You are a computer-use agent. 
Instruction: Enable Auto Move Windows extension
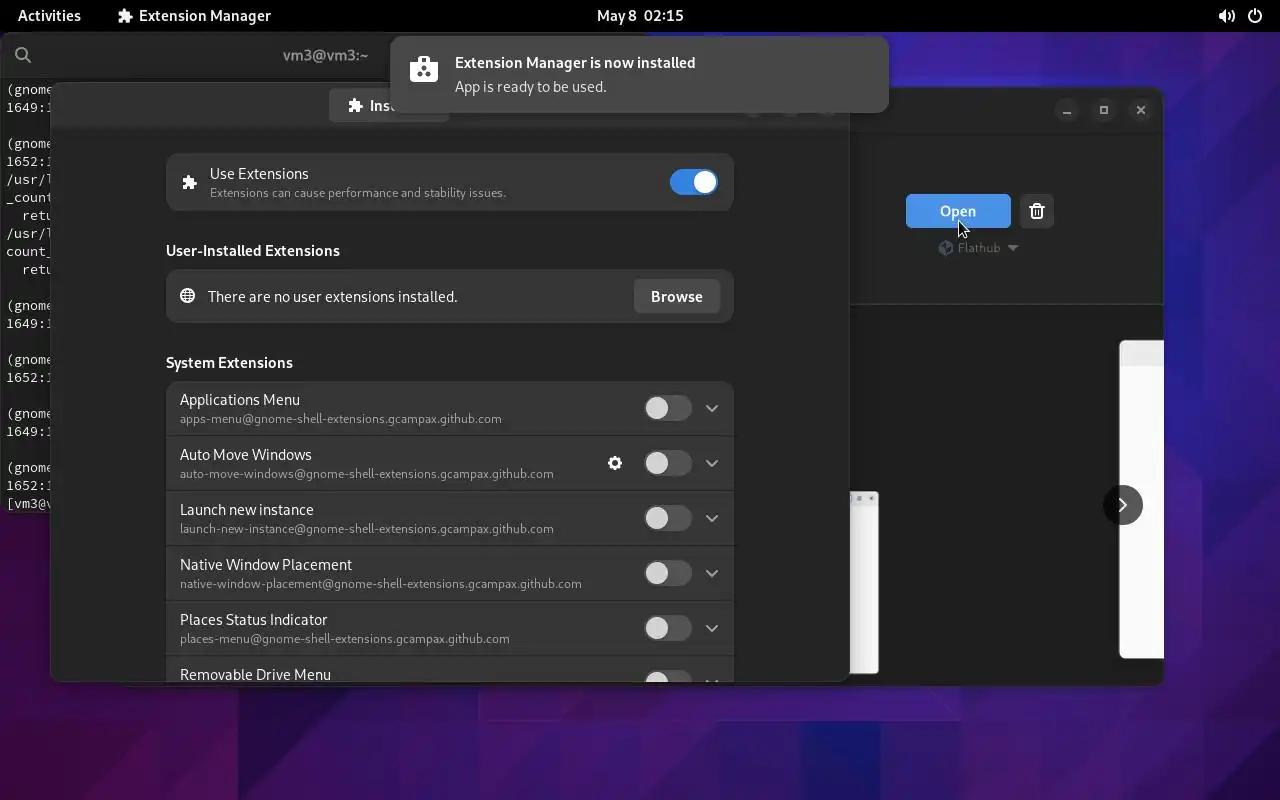(668, 463)
